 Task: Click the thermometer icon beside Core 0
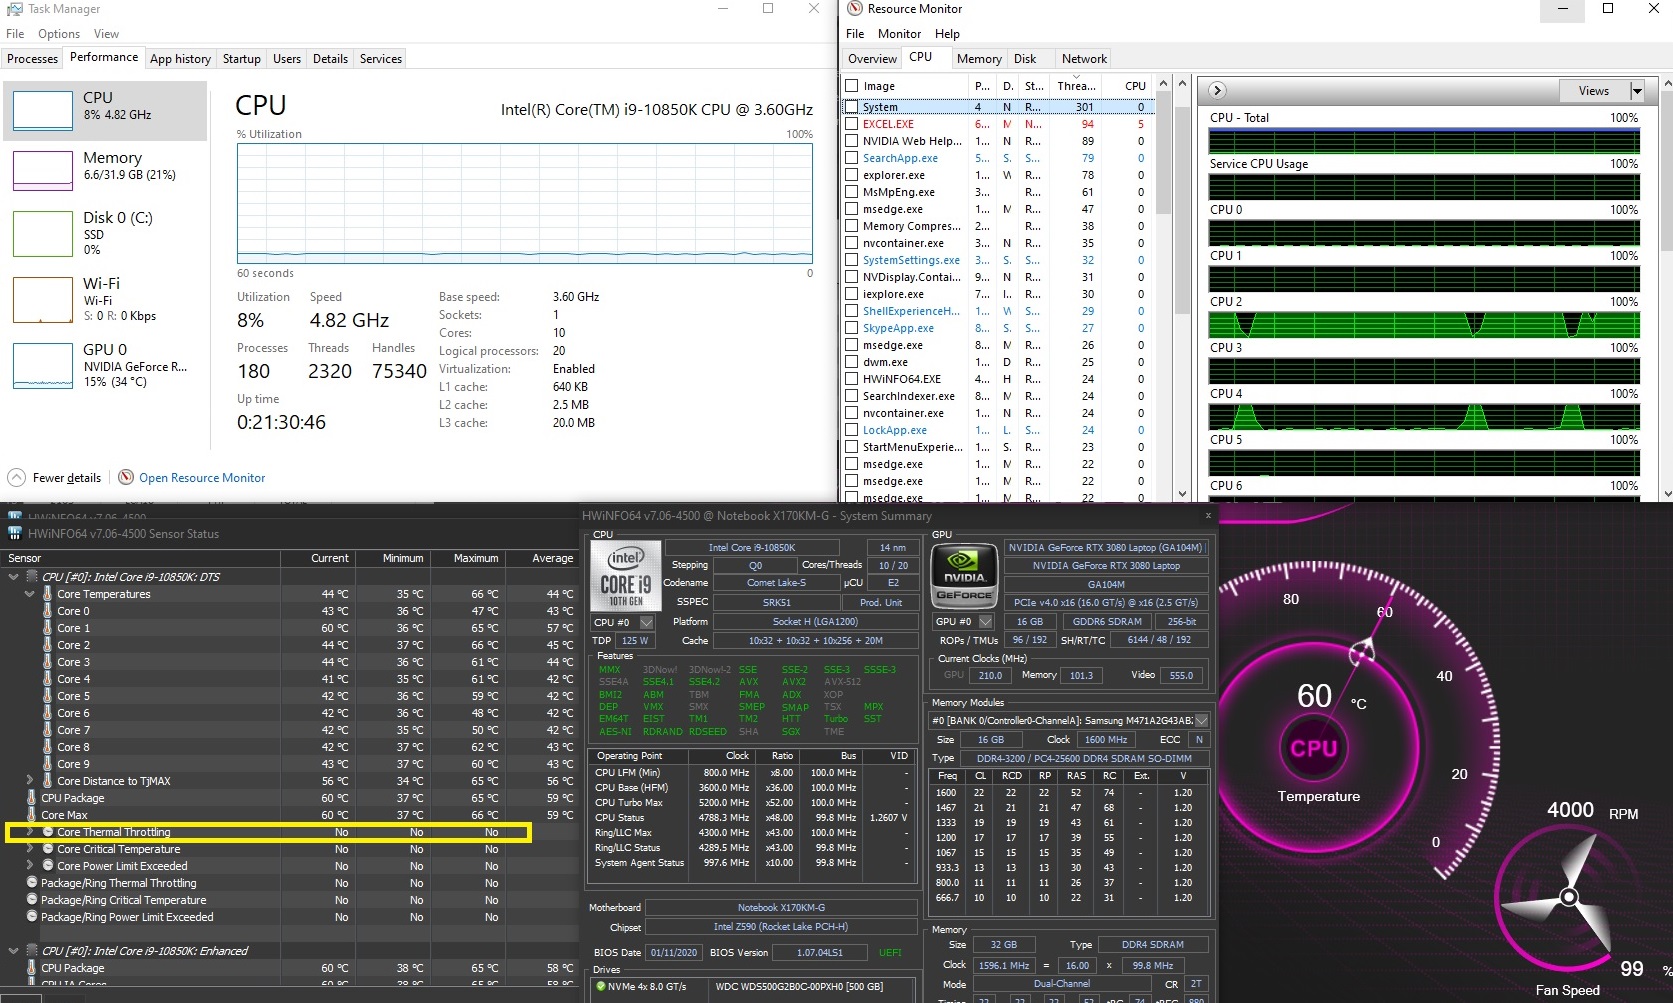47,611
